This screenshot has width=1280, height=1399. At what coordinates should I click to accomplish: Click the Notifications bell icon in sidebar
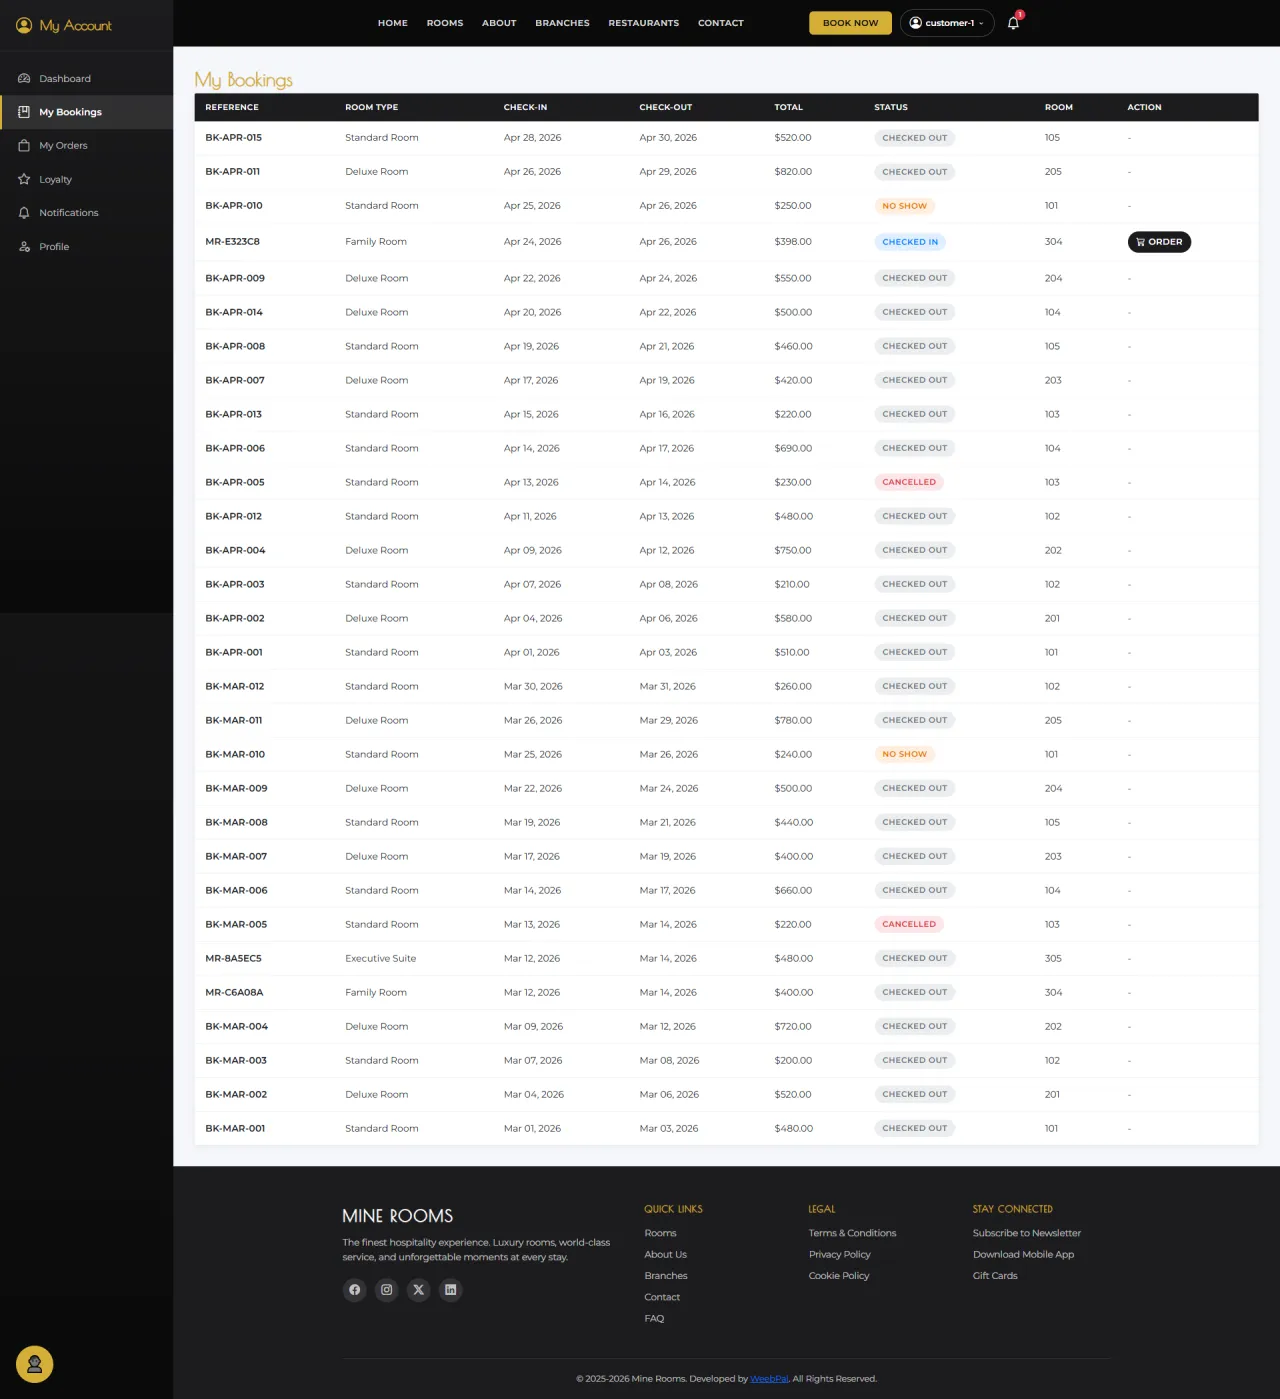24,213
